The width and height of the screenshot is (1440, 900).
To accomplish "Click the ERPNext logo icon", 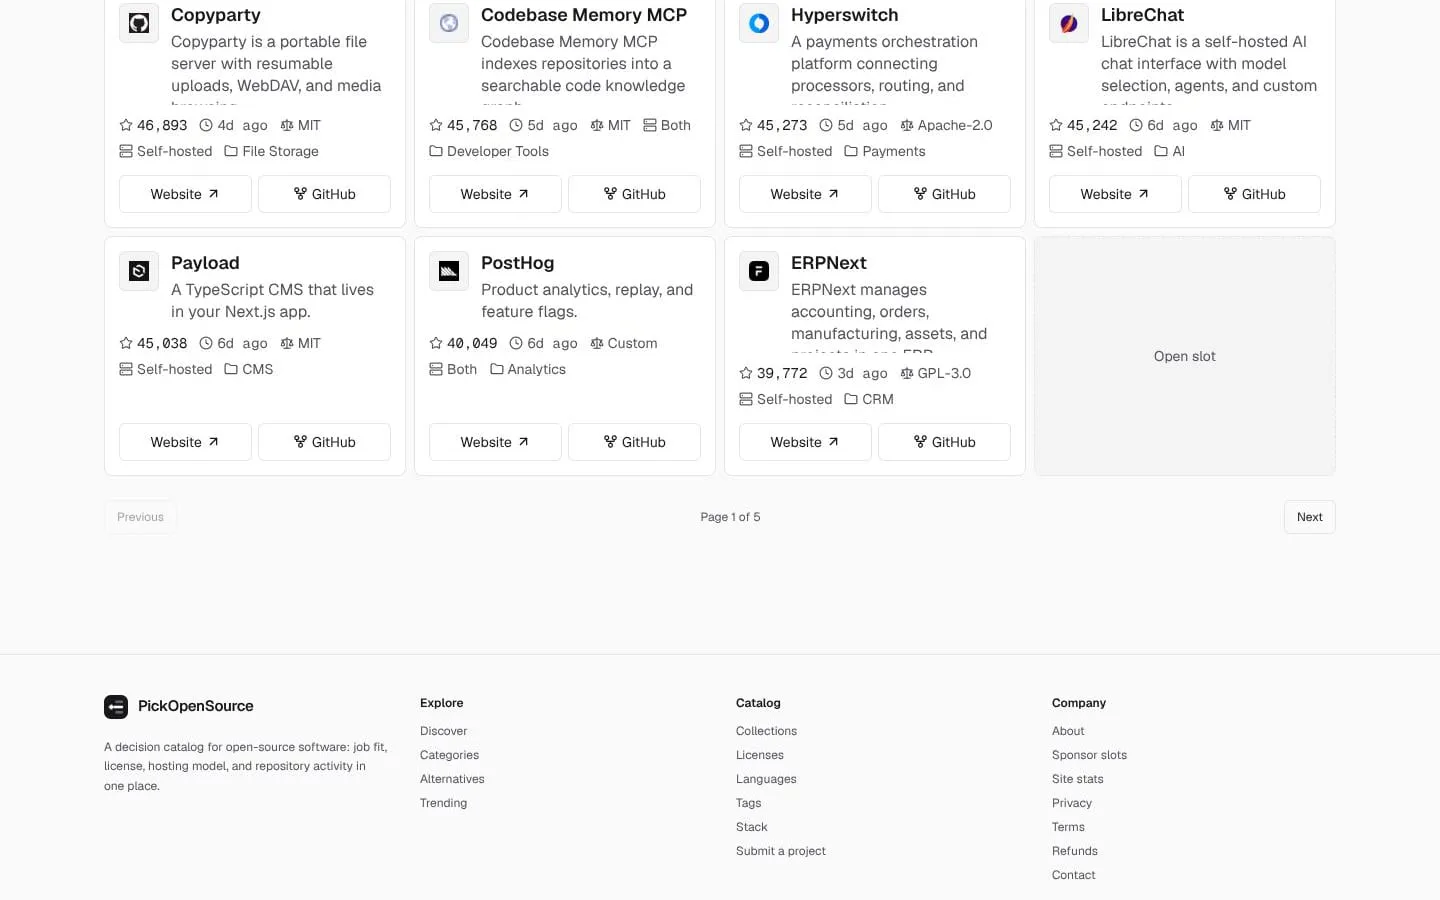I will (x=759, y=271).
